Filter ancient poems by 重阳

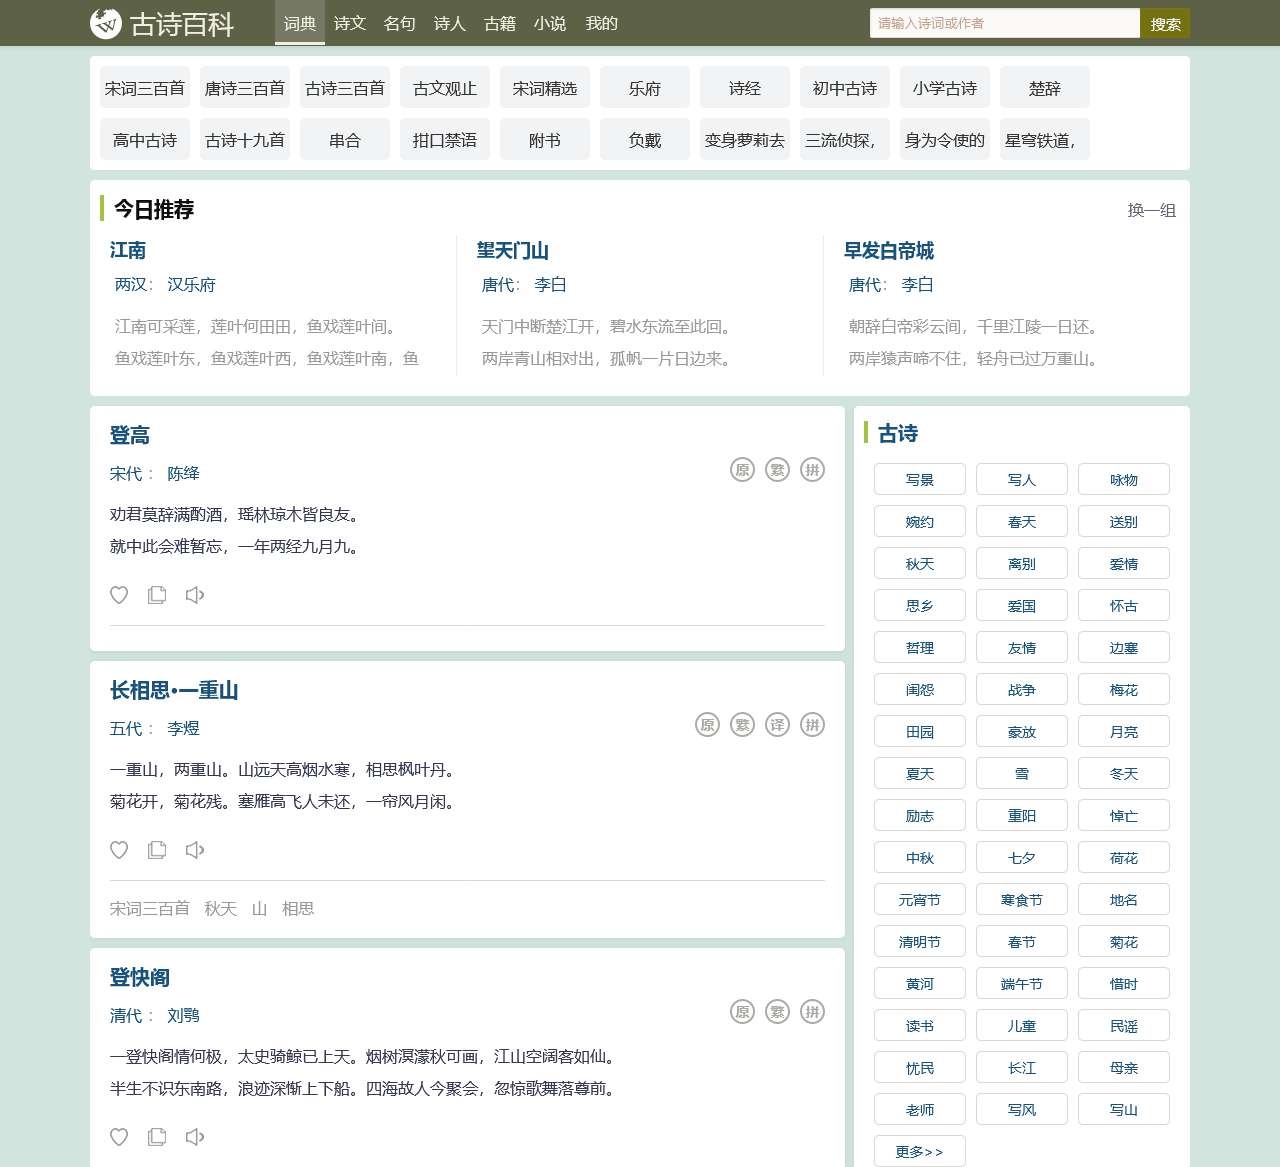pyautogui.click(x=1022, y=815)
